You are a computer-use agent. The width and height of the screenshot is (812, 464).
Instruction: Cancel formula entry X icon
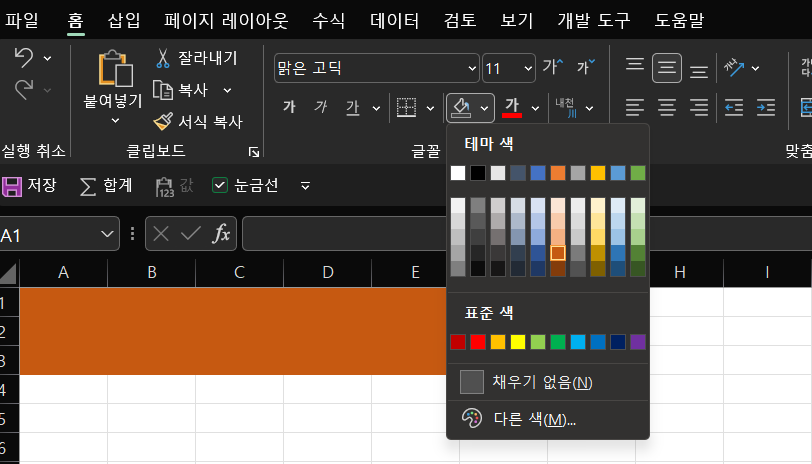[x=161, y=234]
